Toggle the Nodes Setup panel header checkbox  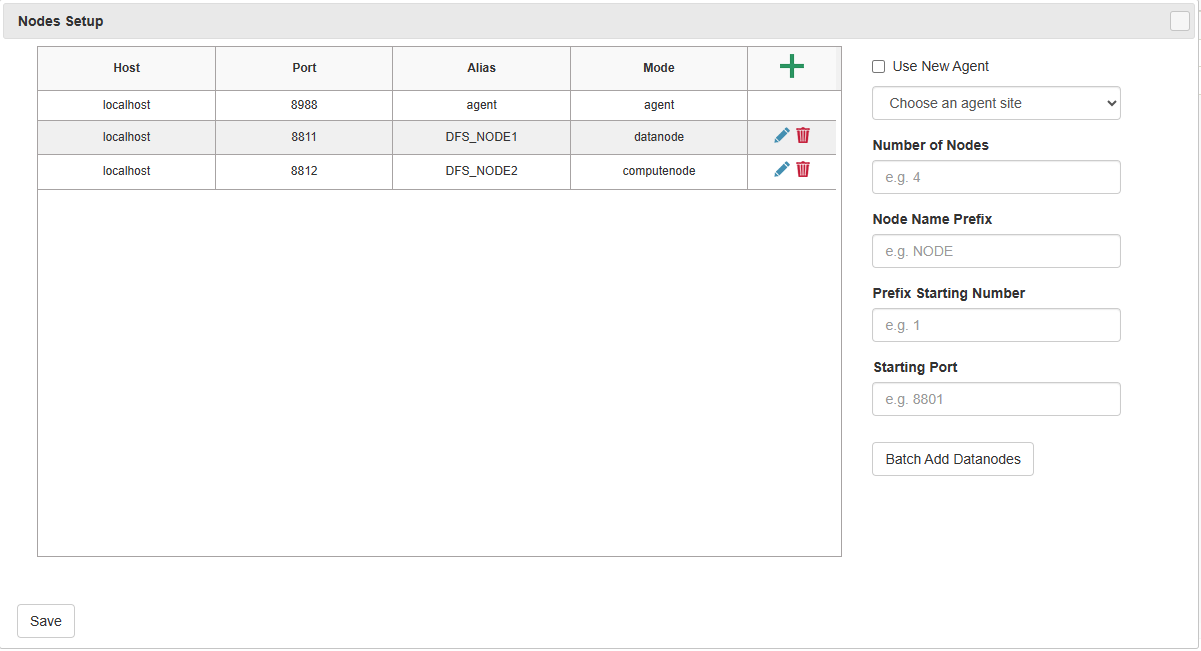tap(1180, 21)
